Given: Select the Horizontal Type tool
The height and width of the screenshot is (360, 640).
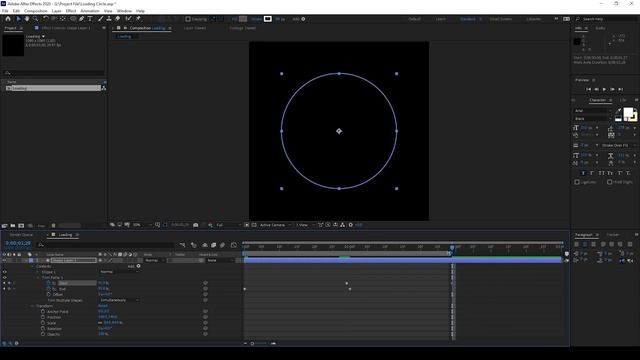Looking at the screenshot, I should pos(90,19).
